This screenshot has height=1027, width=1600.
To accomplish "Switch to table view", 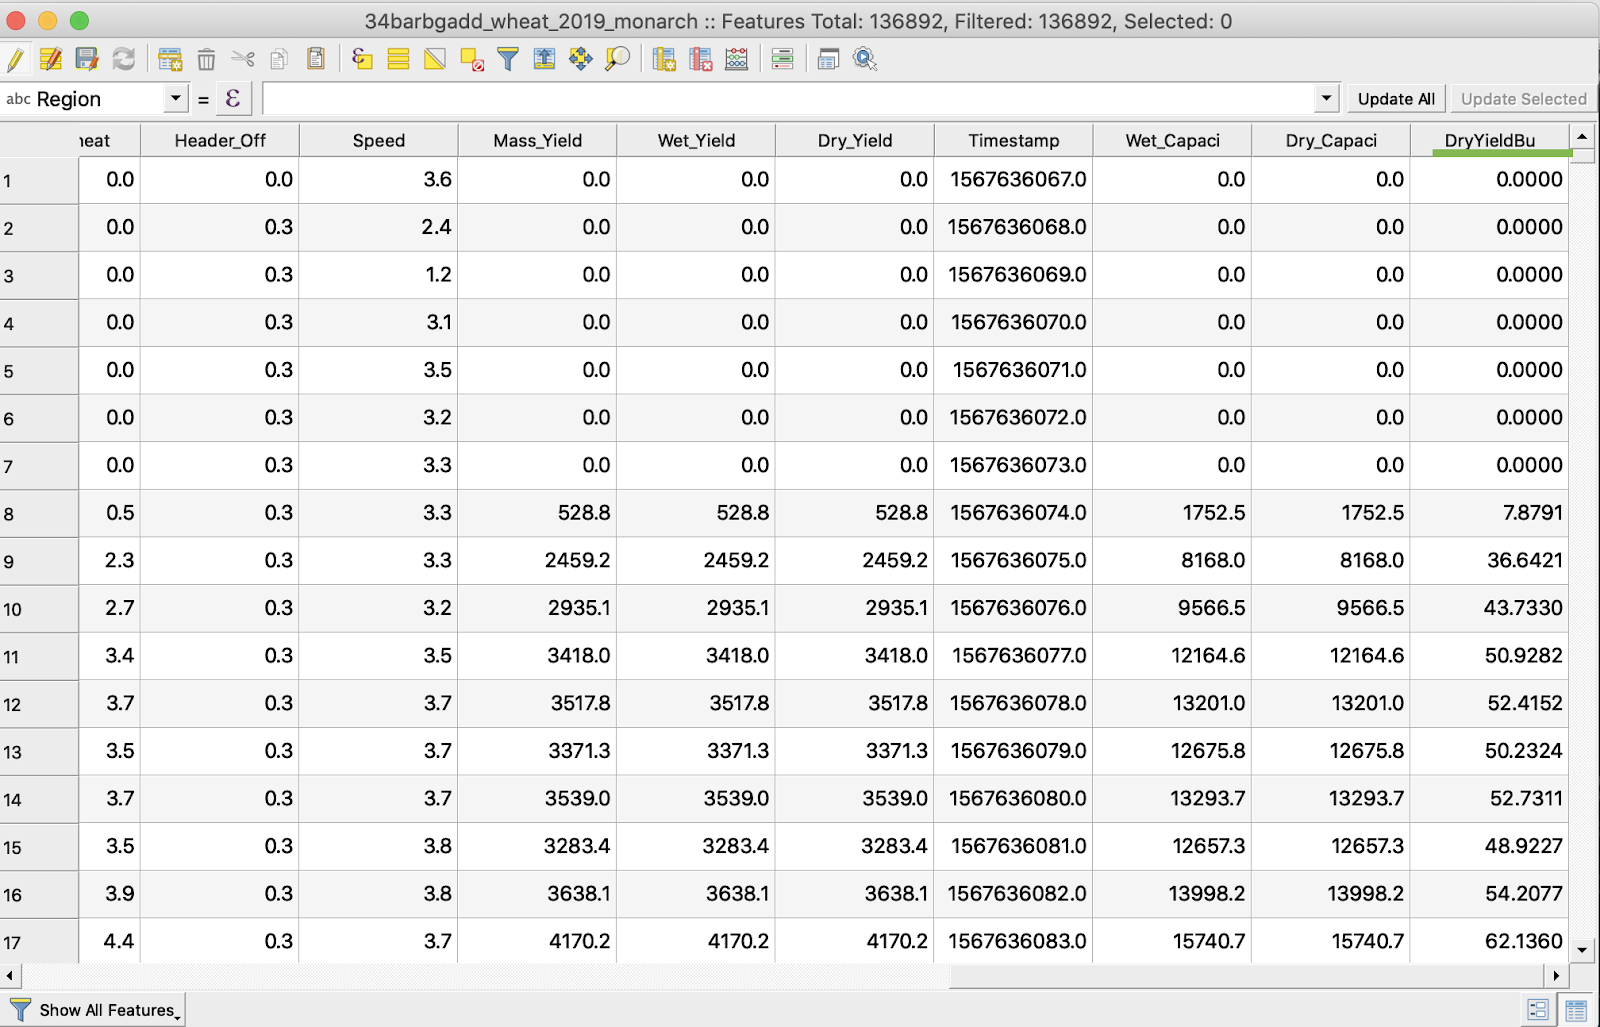I will tap(1576, 1010).
